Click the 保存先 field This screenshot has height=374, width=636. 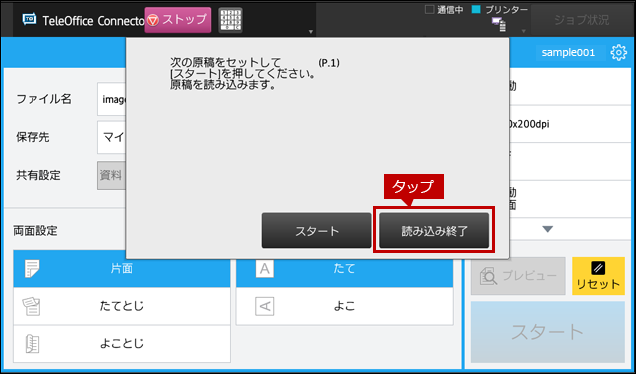(x=111, y=137)
